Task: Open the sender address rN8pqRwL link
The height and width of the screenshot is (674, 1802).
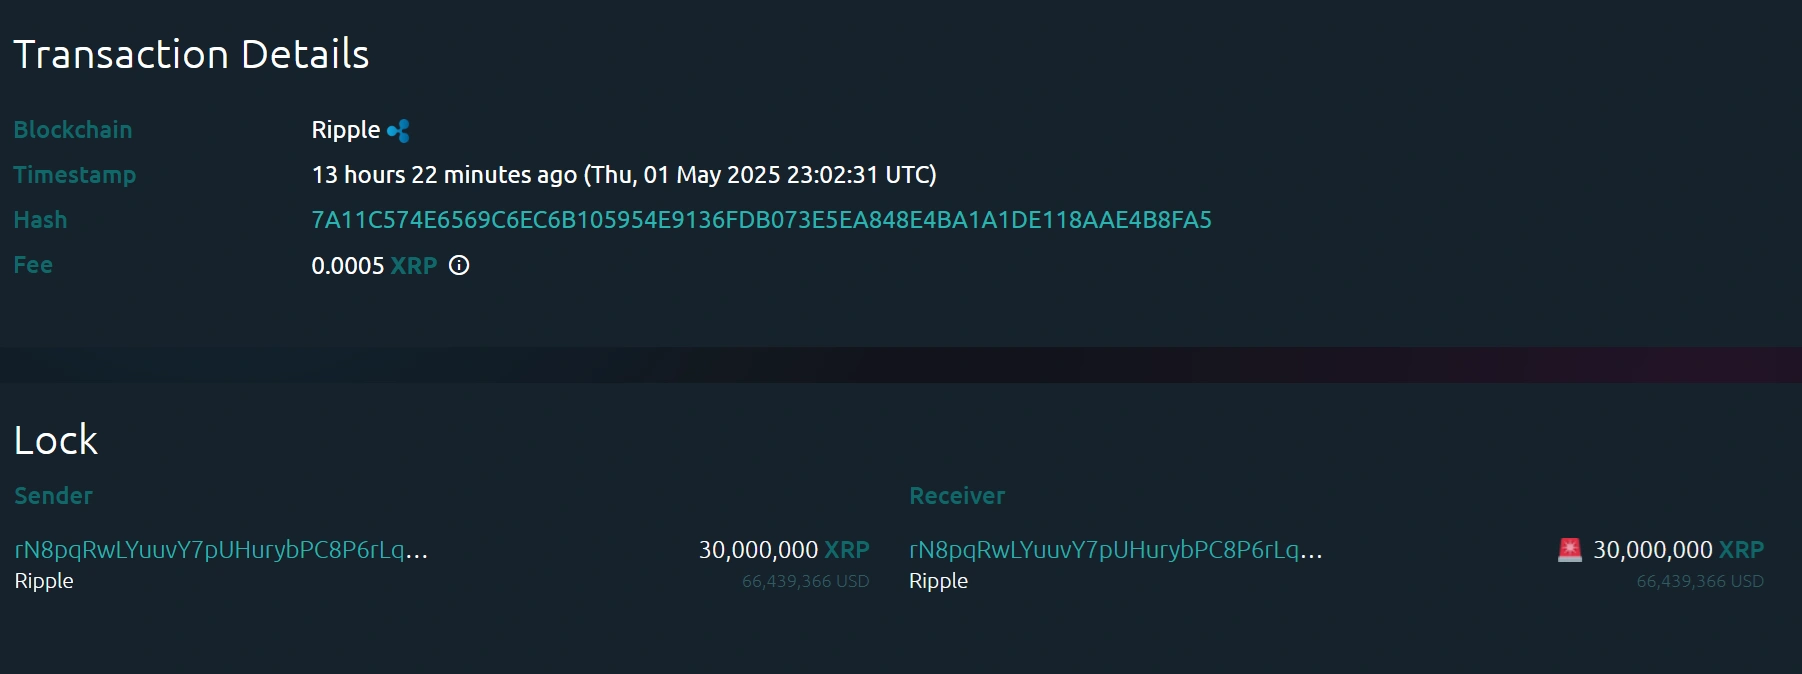Action: click(221, 550)
